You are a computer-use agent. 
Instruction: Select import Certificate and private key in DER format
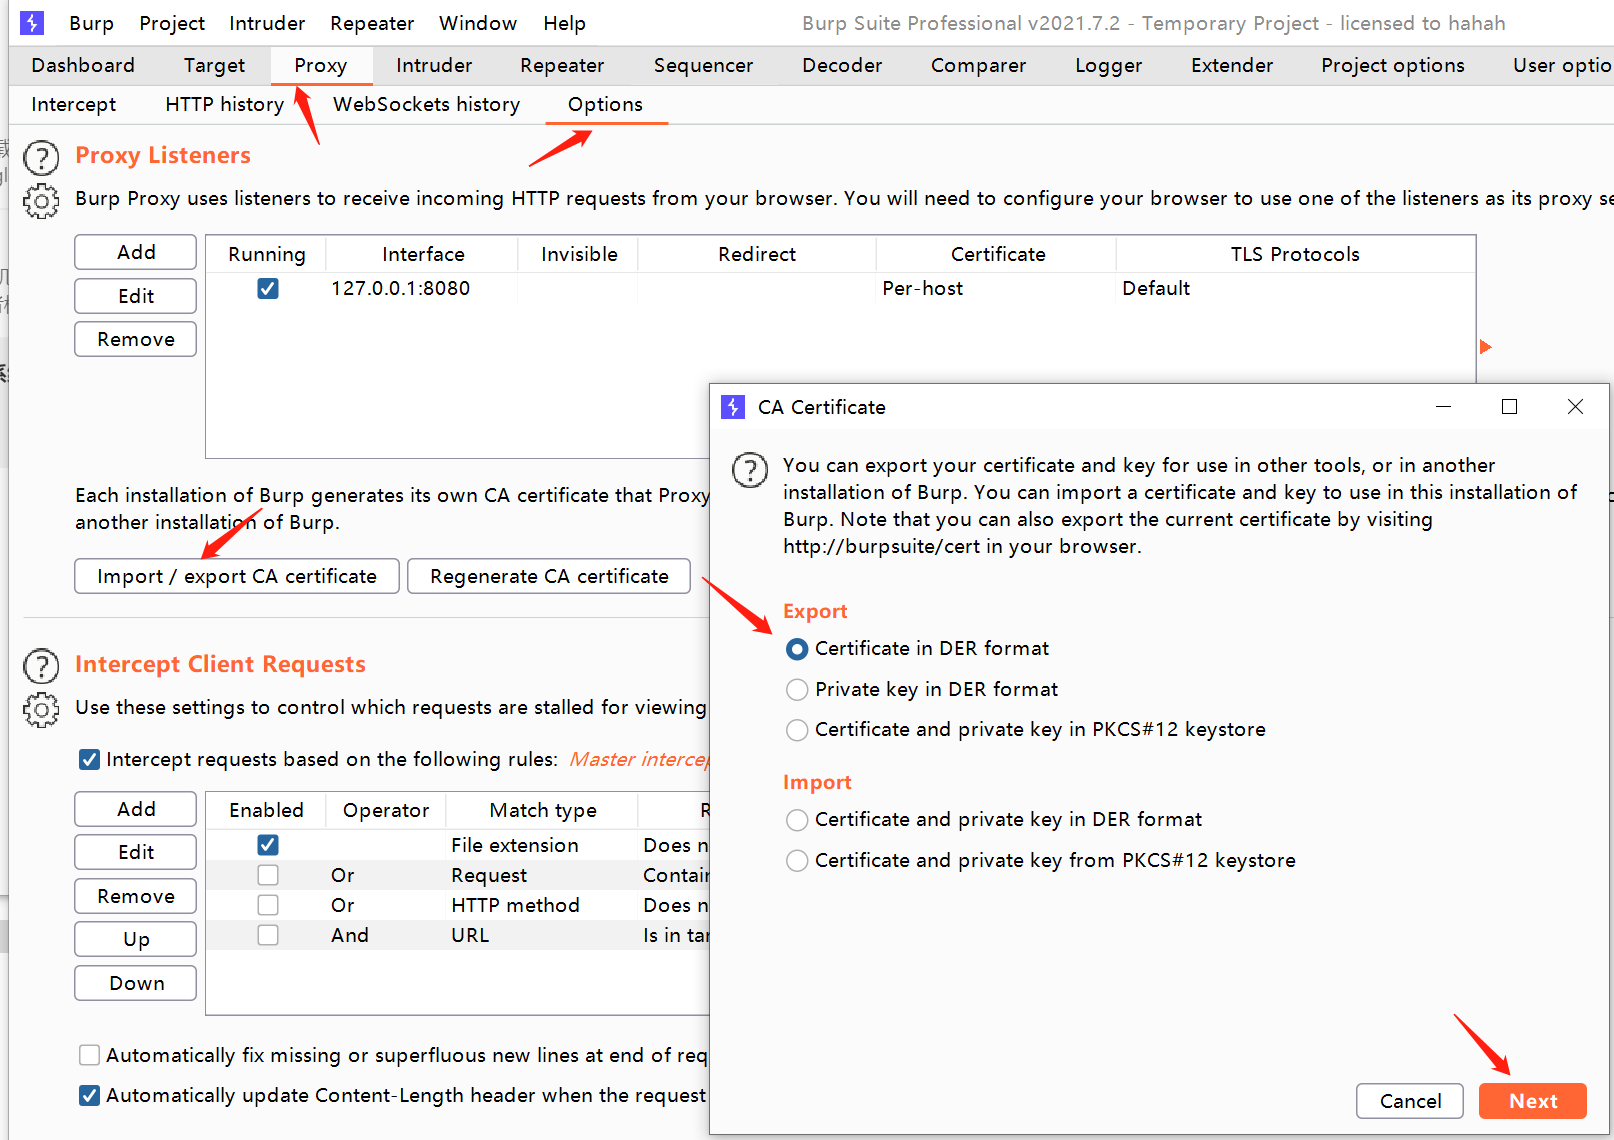pos(797,820)
